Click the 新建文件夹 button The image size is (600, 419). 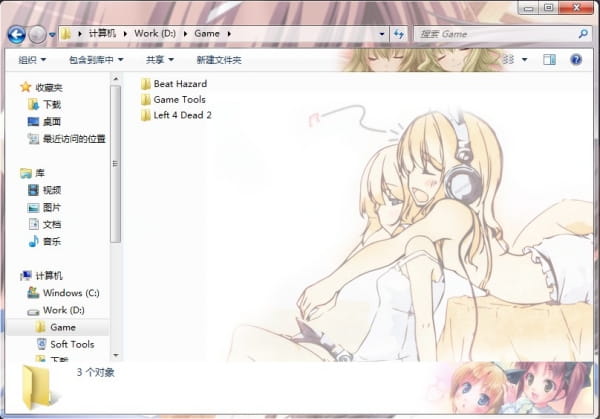(x=219, y=60)
